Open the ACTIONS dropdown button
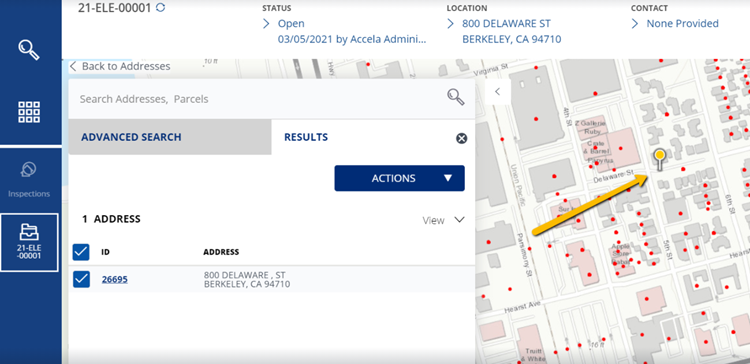Screen dimensions: 750x364 click(399, 178)
